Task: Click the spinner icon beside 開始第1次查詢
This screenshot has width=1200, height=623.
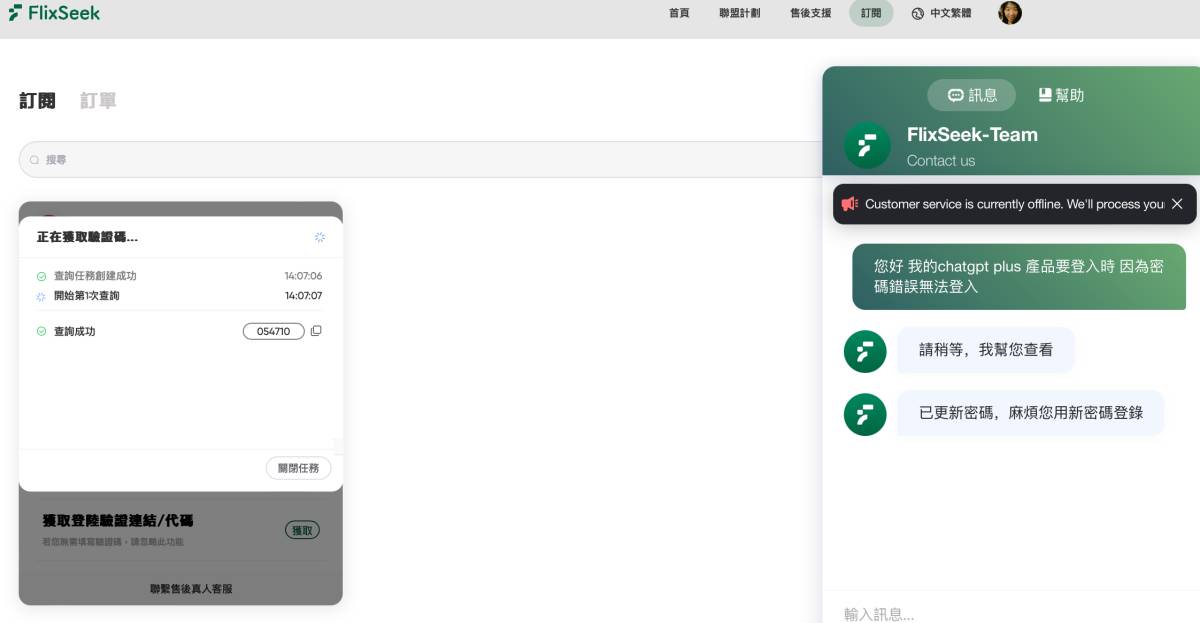Action: pos(41,296)
